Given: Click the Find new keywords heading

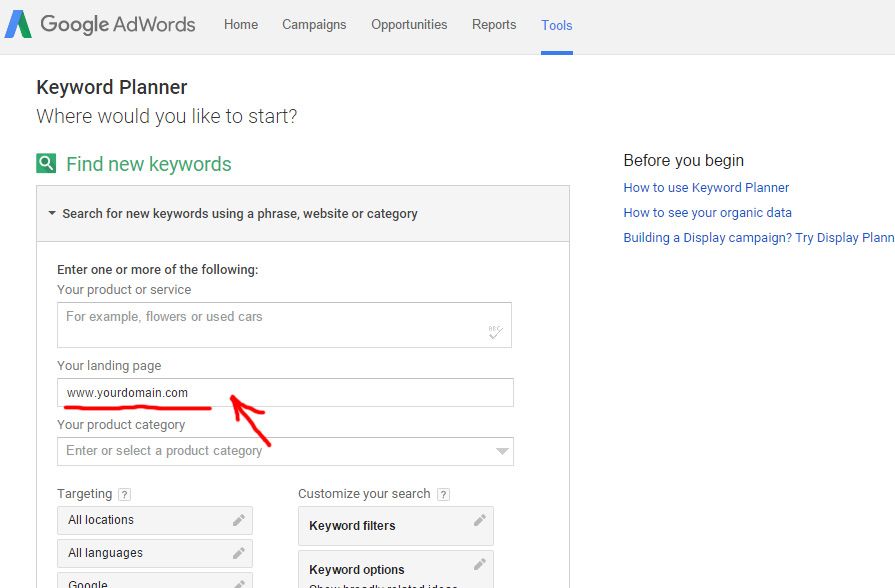Looking at the screenshot, I should click(x=148, y=164).
